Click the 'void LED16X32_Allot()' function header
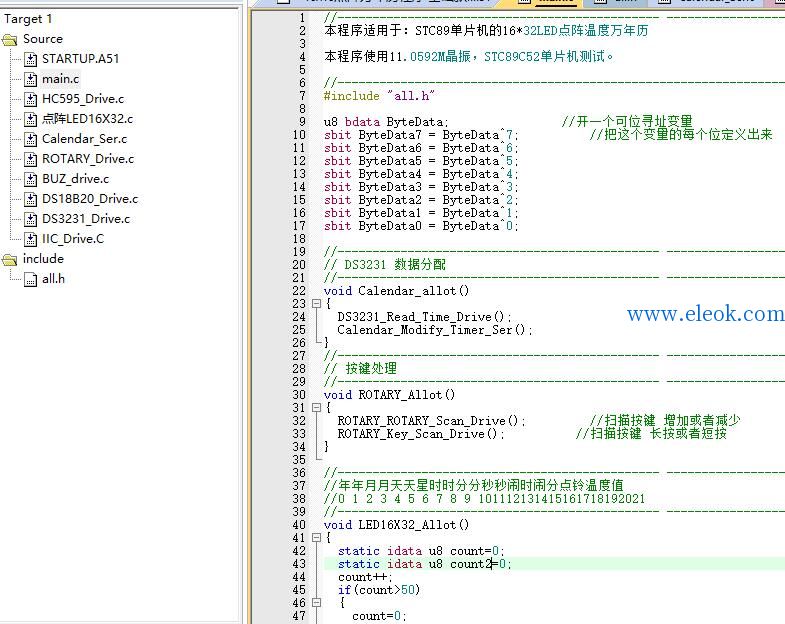The image size is (785, 624). pyautogui.click(x=397, y=525)
